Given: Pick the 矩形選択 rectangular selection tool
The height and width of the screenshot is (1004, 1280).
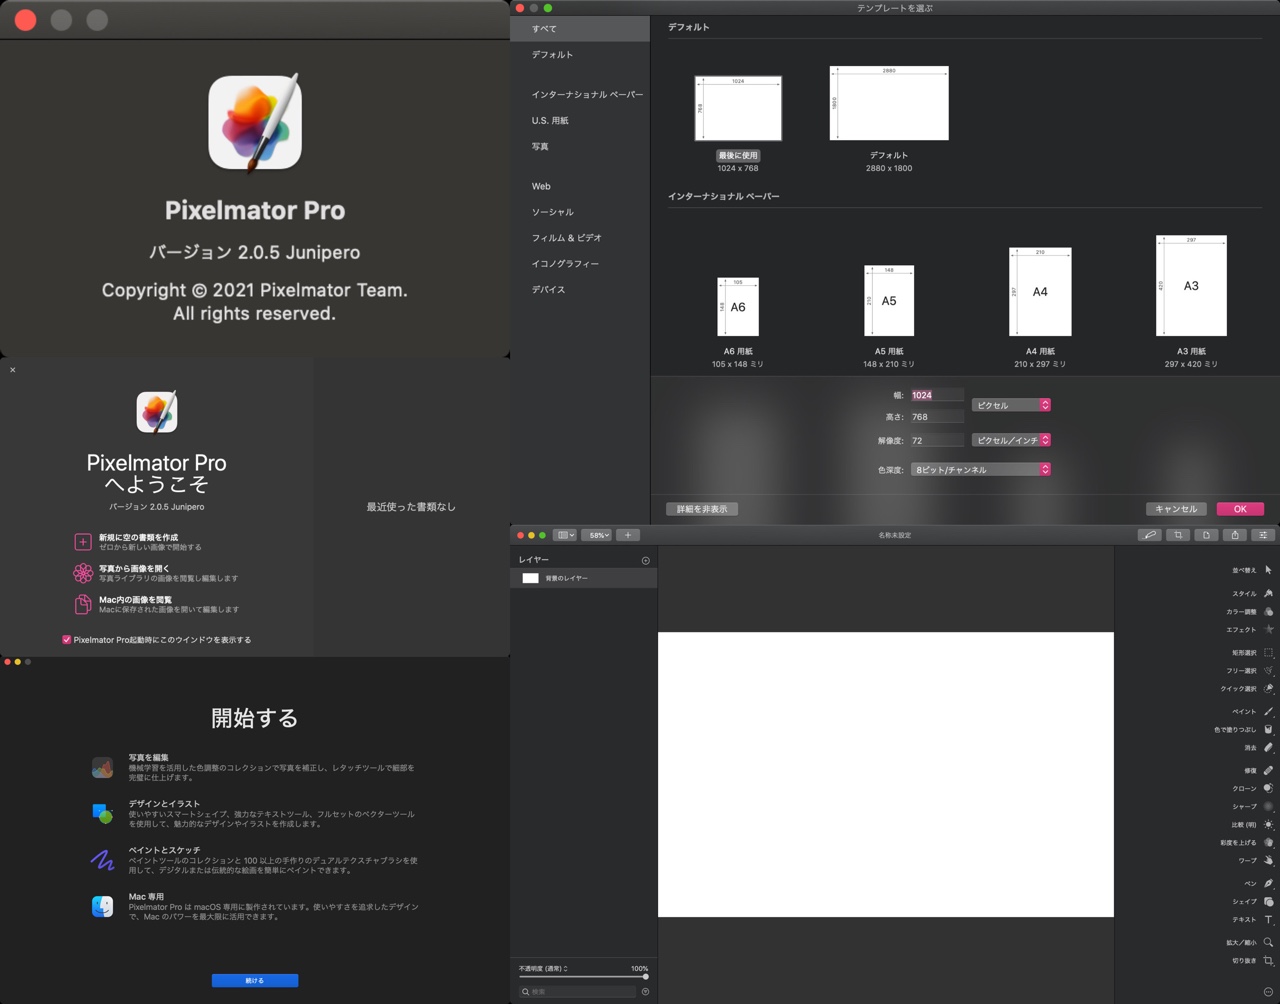Looking at the screenshot, I should pos(1268,652).
